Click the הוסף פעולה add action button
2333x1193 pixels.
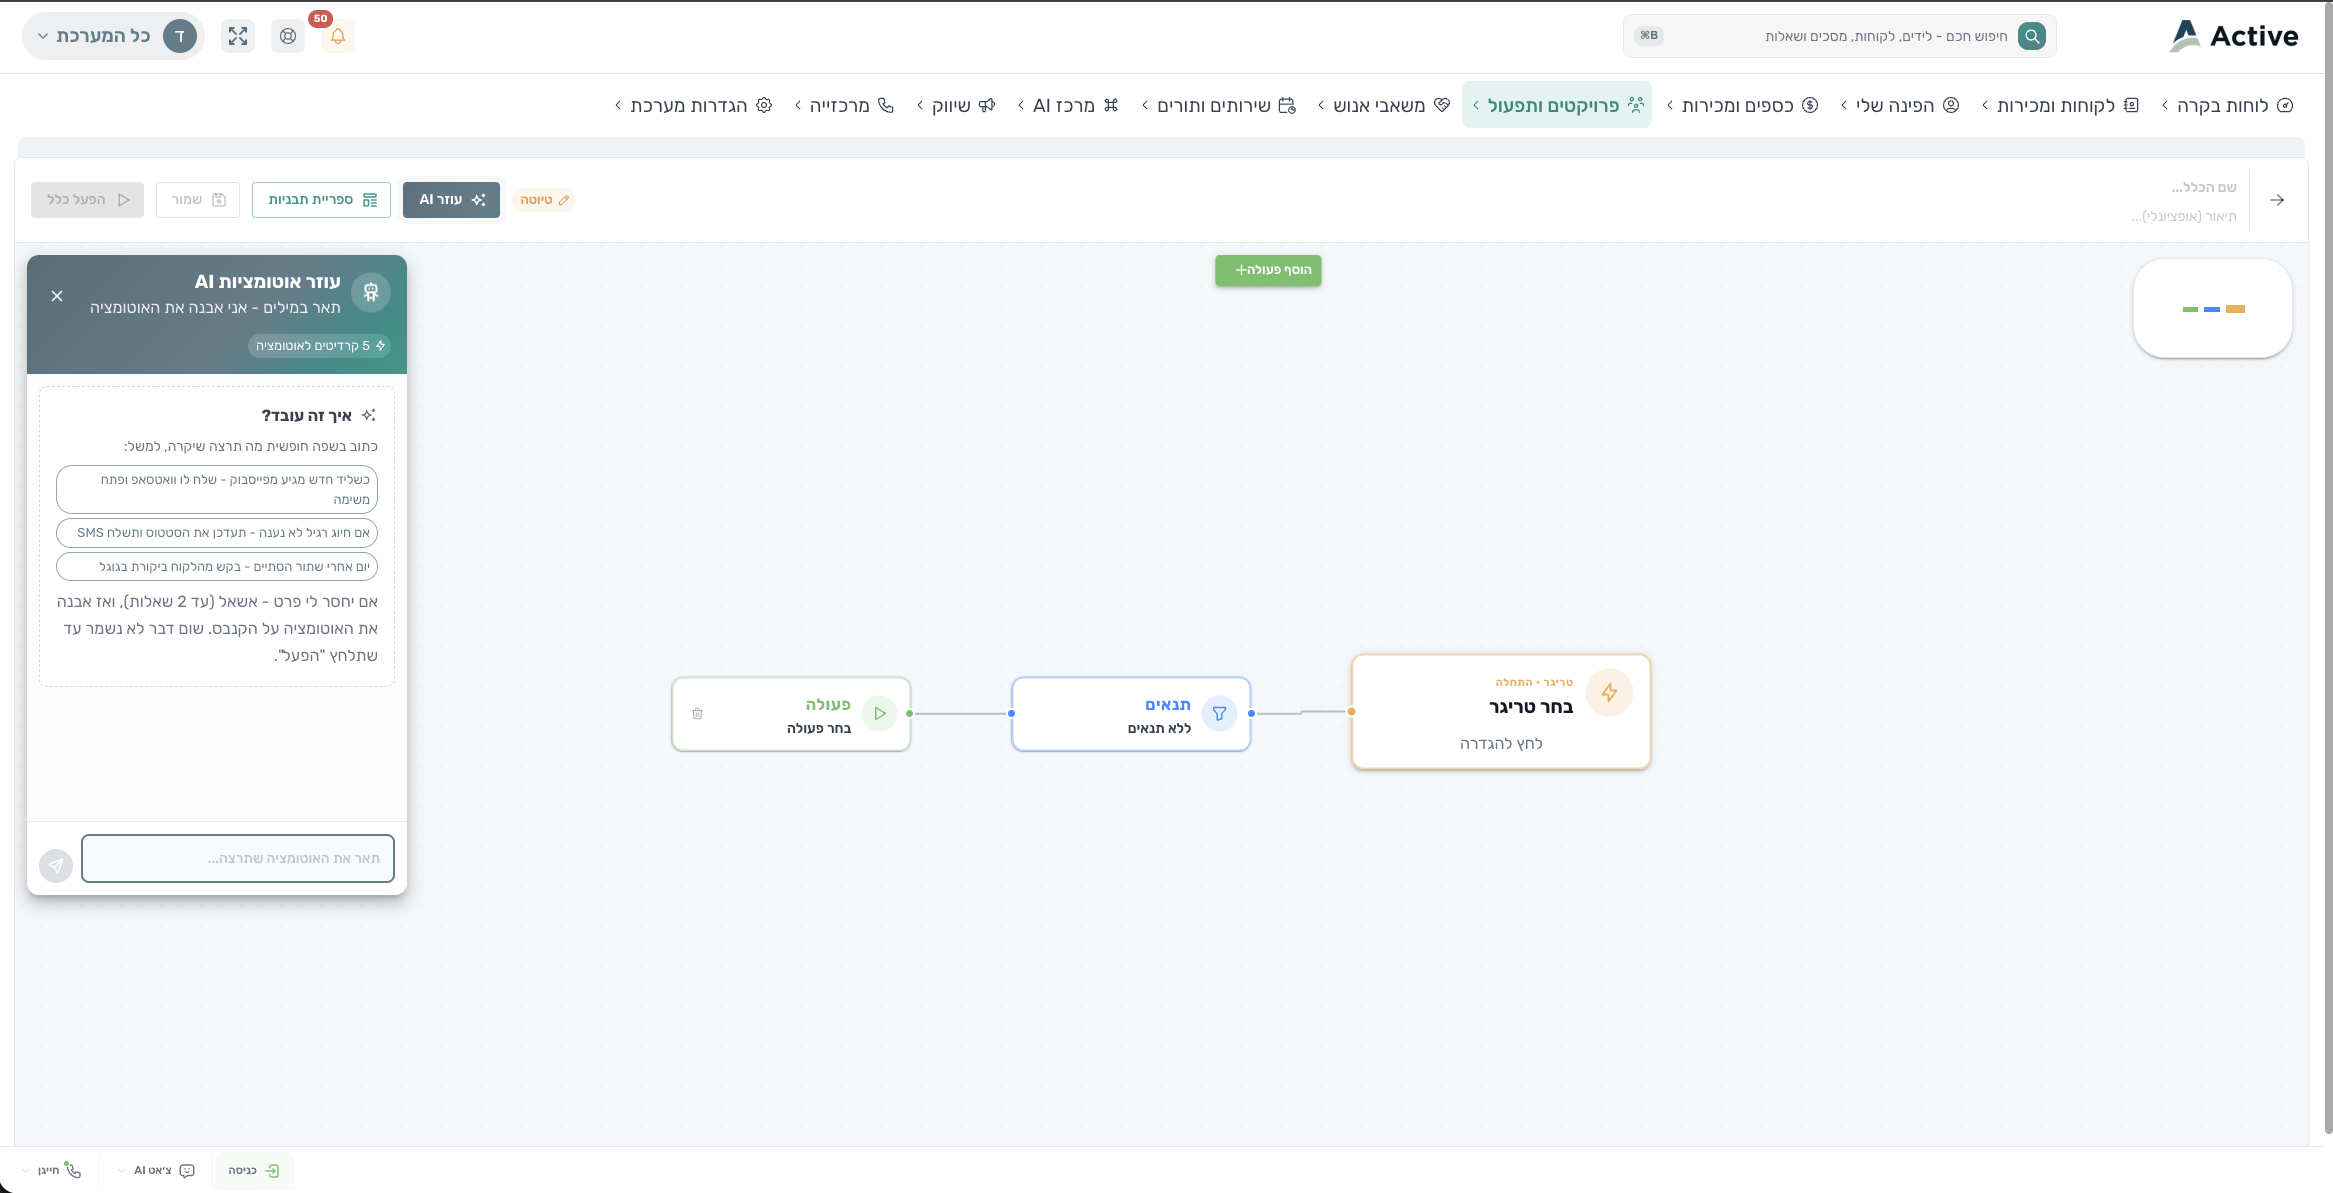point(1268,270)
